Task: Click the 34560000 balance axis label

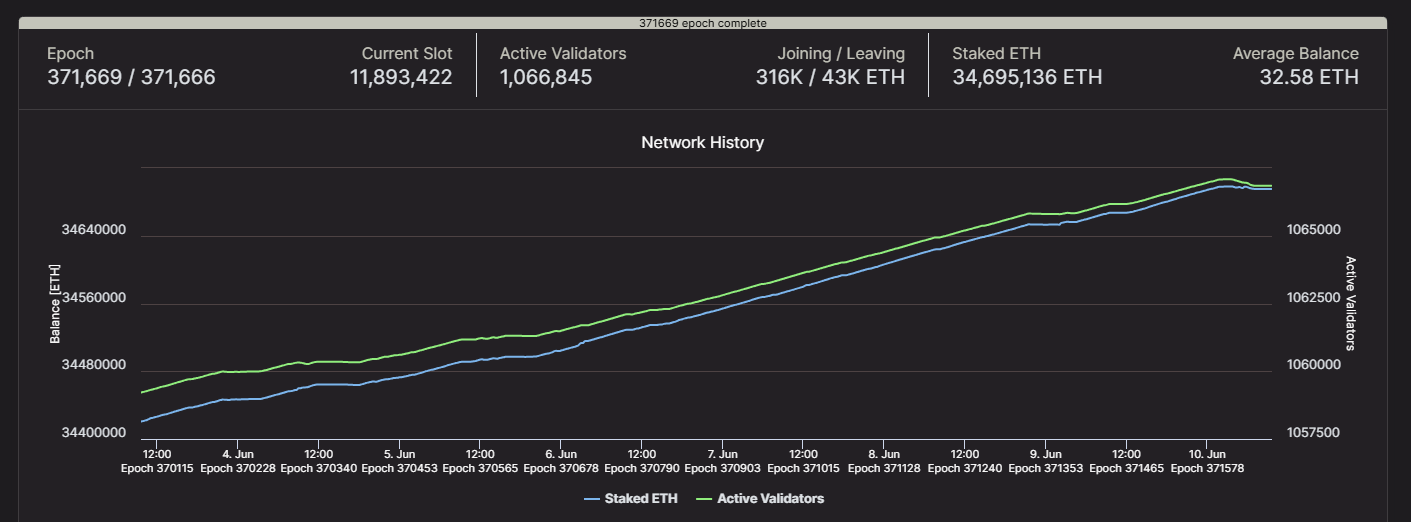Action: pyautogui.click(x=94, y=298)
